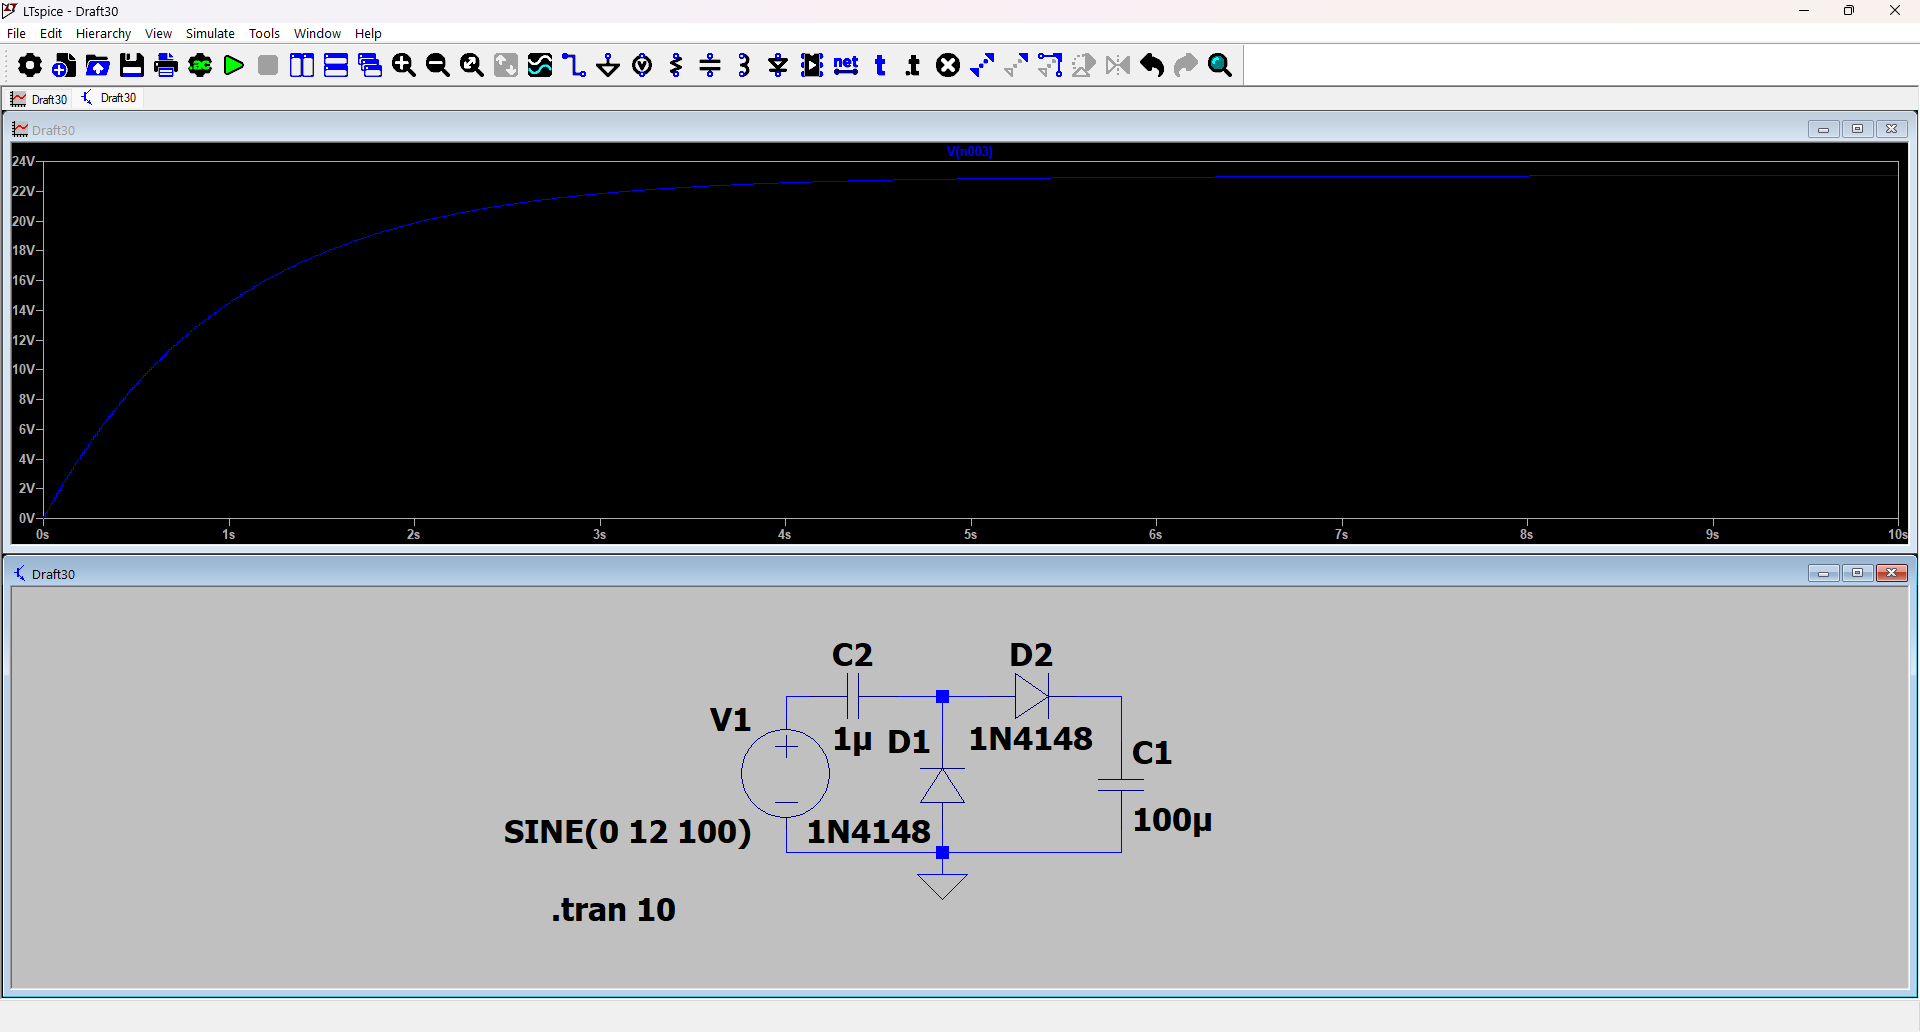This screenshot has height=1032, width=1920.
Task: Click the .tran 10 directive
Action: (614, 910)
